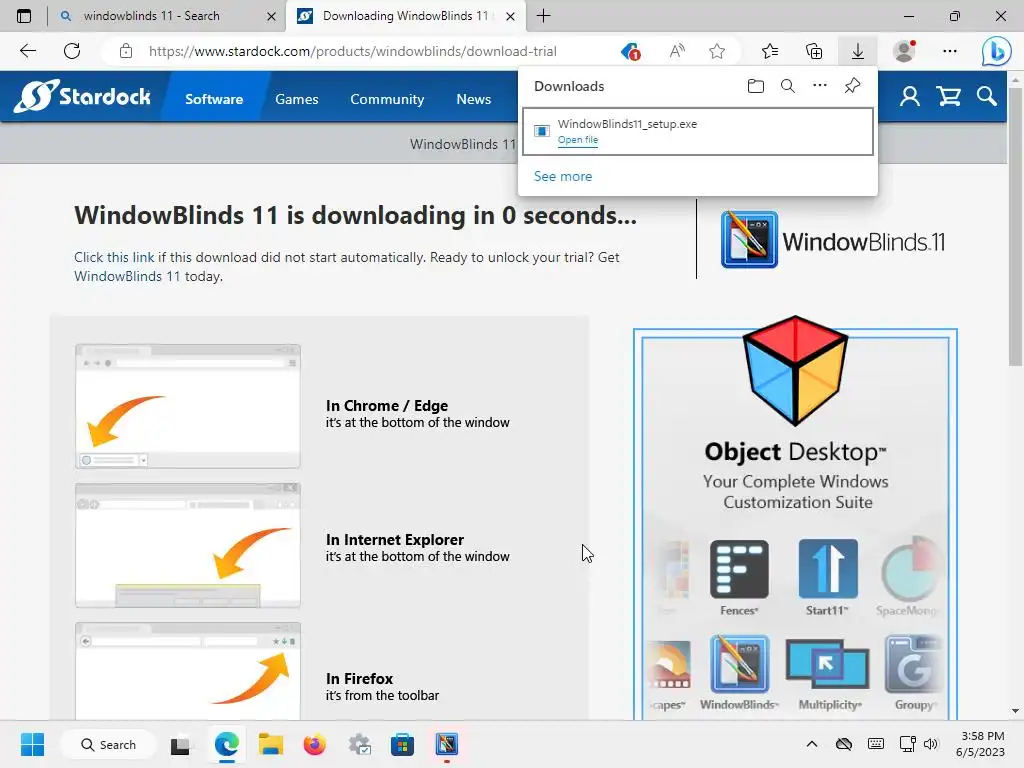
Task: Open the Stardock shopping cart
Action: (x=948, y=97)
